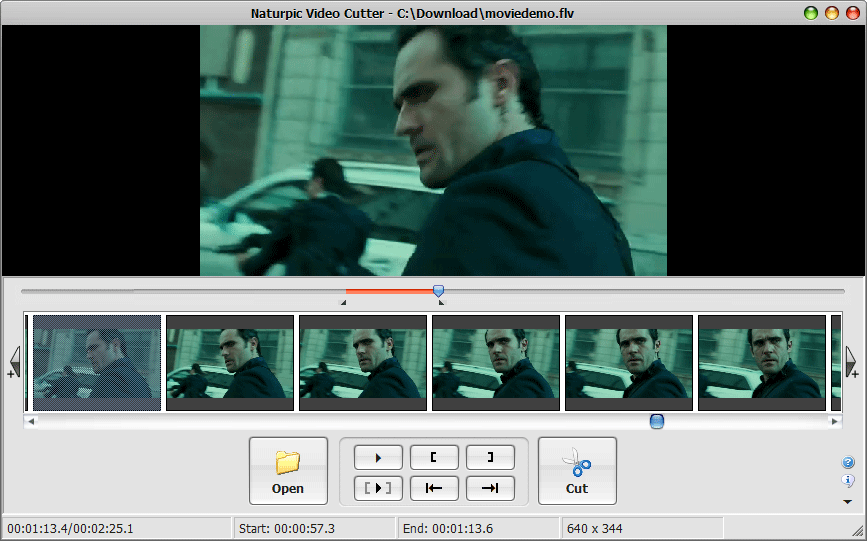Select the second thumbnail frame
The height and width of the screenshot is (541, 867).
(230, 363)
